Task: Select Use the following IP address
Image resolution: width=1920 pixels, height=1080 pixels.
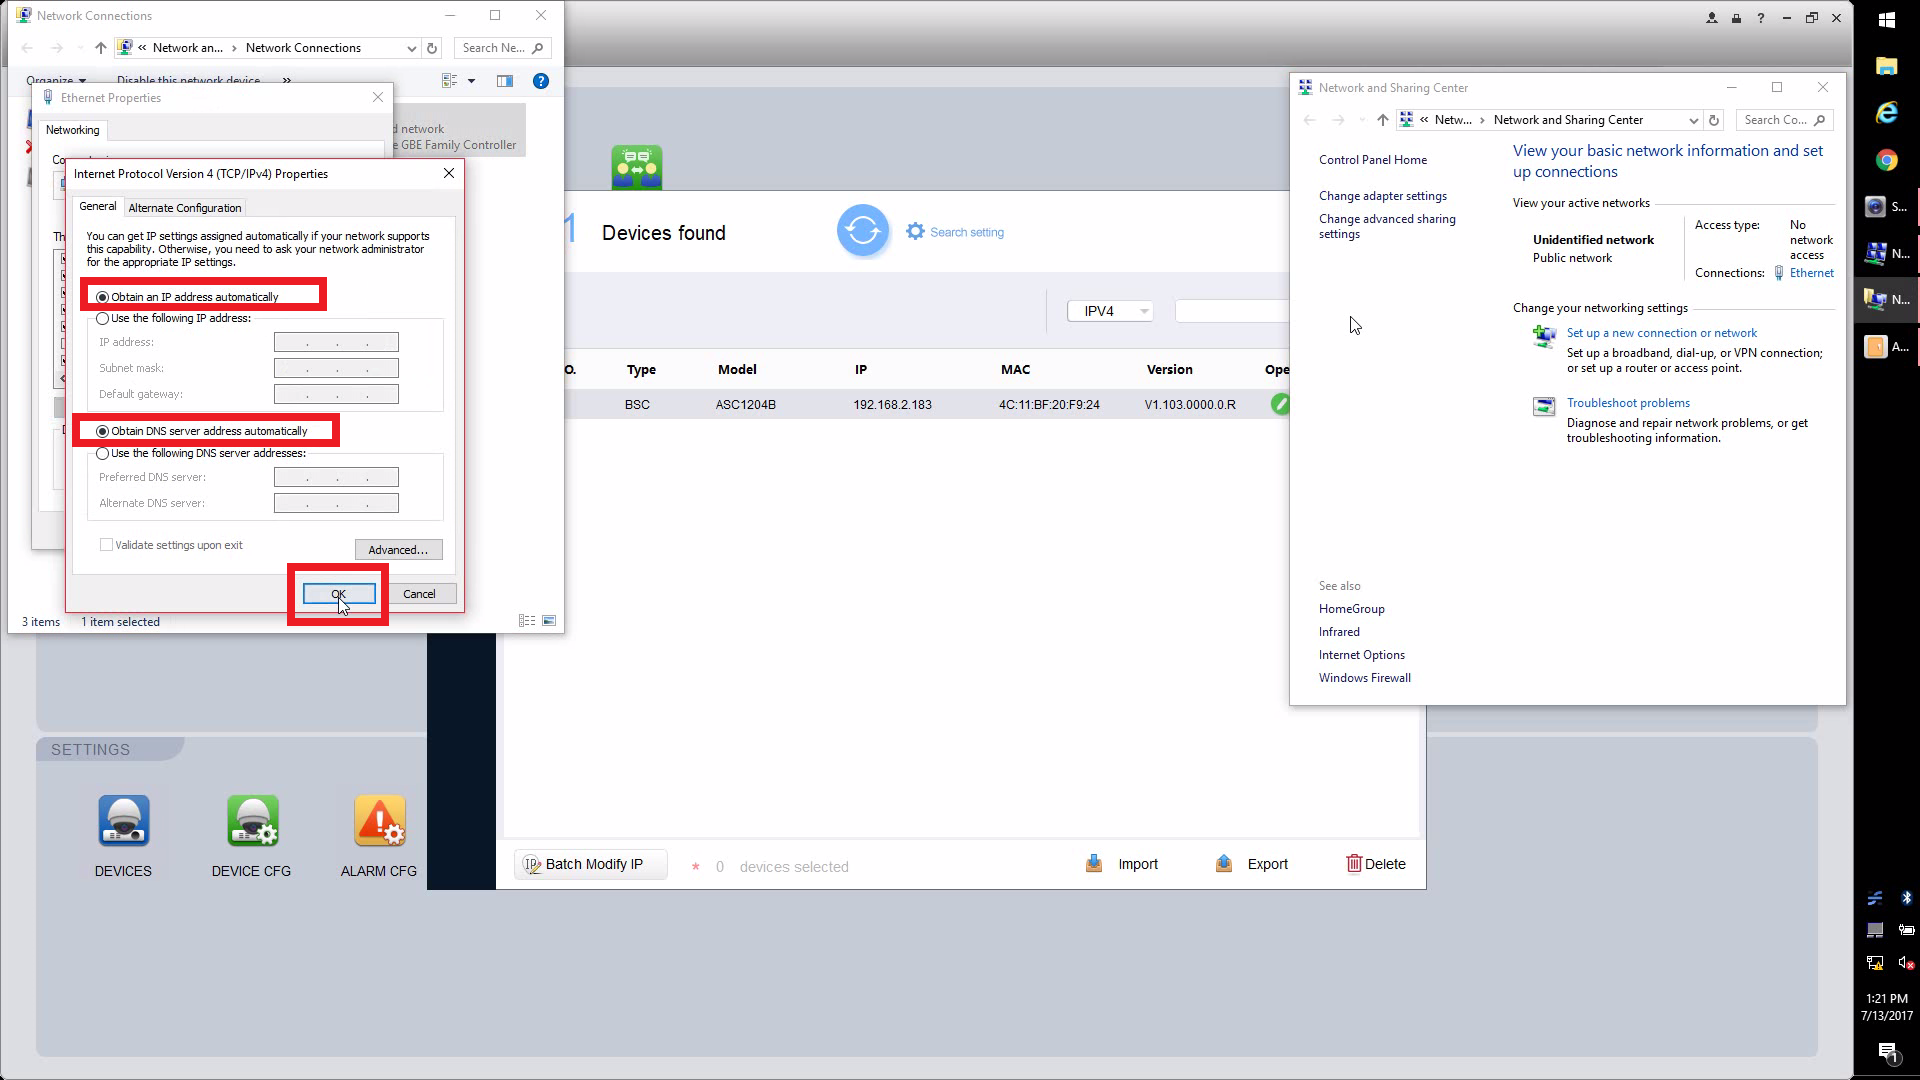Action: pos(103,319)
